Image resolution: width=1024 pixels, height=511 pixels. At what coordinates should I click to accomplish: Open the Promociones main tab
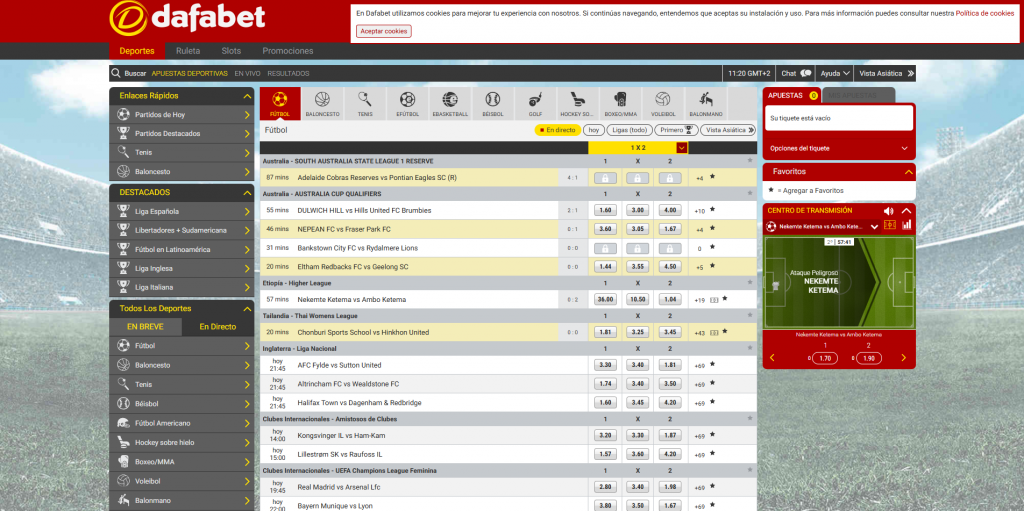(288, 51)
